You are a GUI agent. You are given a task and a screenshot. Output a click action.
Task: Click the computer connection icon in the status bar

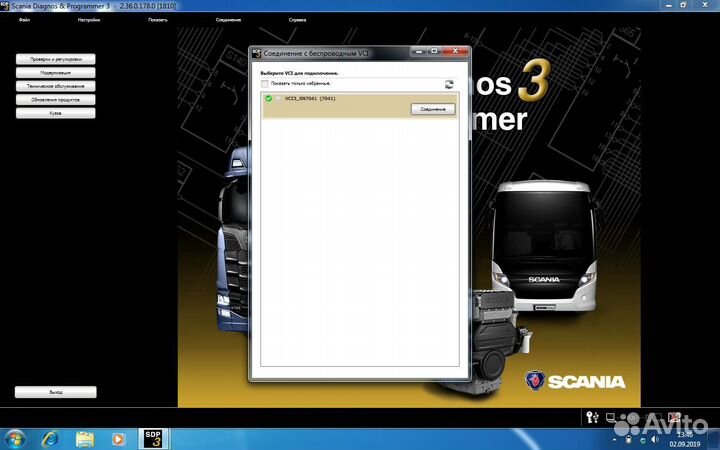point(610,417)
